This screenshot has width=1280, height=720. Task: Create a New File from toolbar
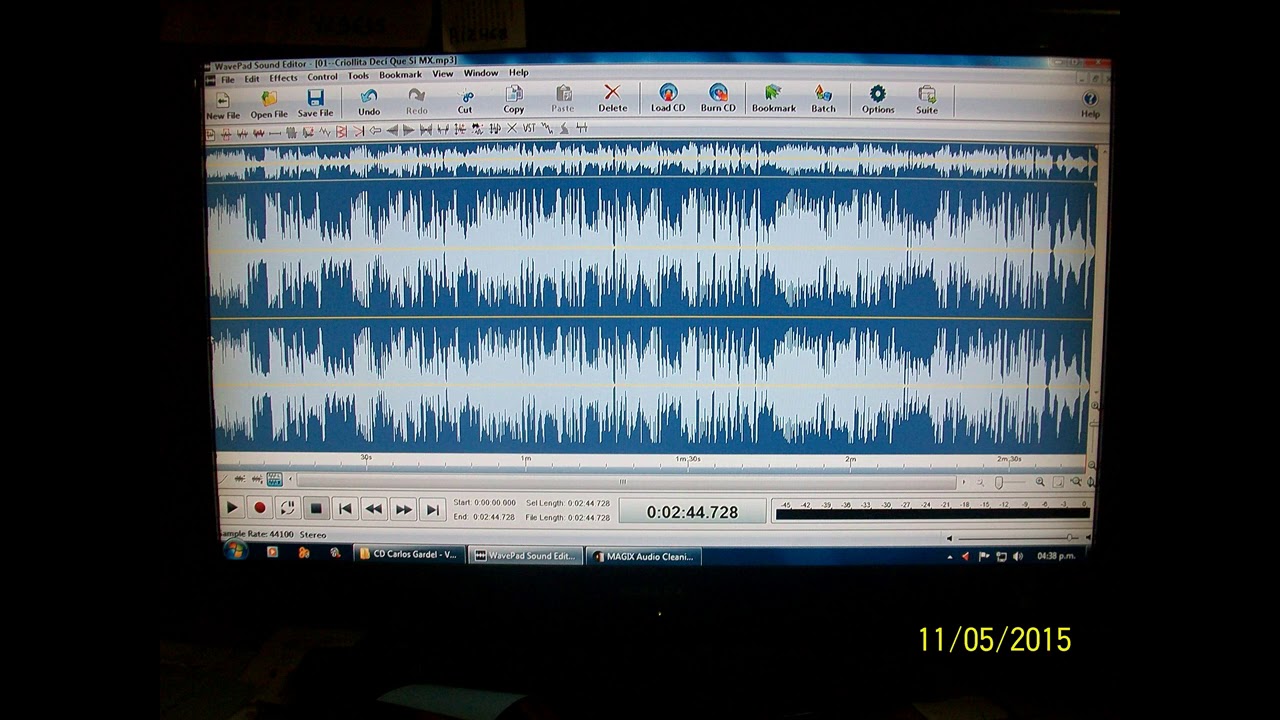pyautogui.click(x=223, y=105)
